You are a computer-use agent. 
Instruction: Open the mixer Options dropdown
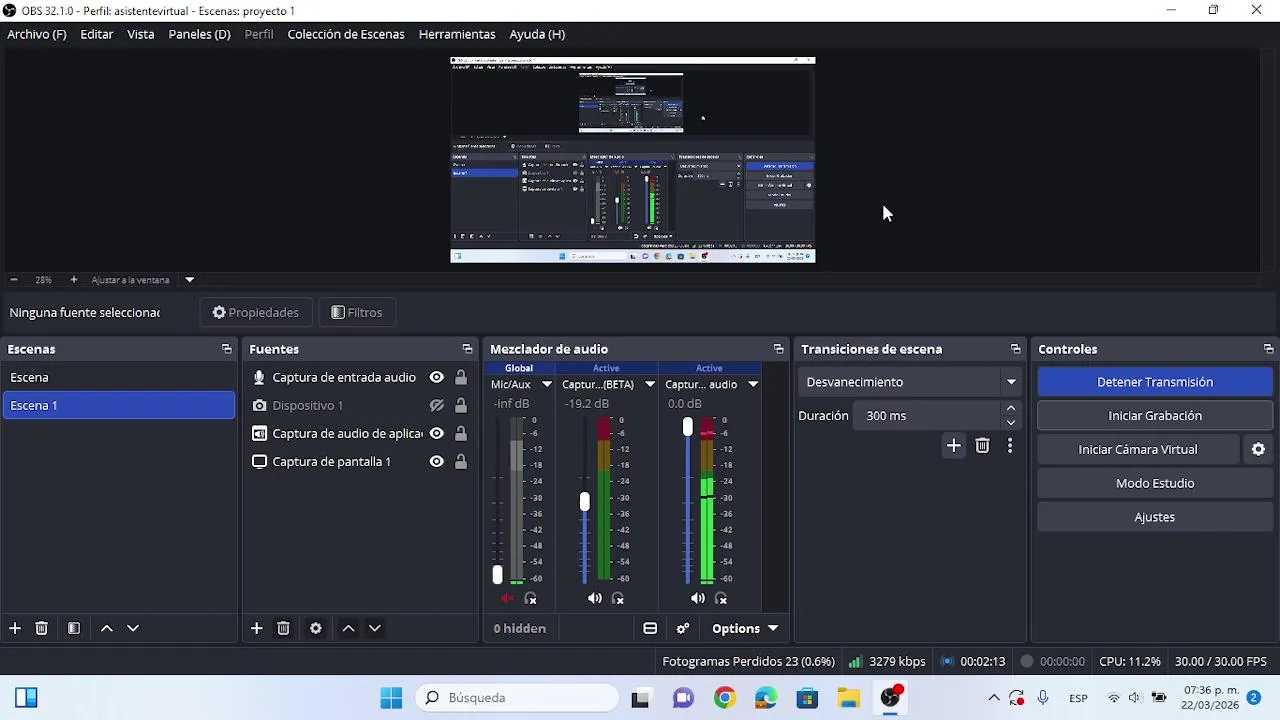745,629
